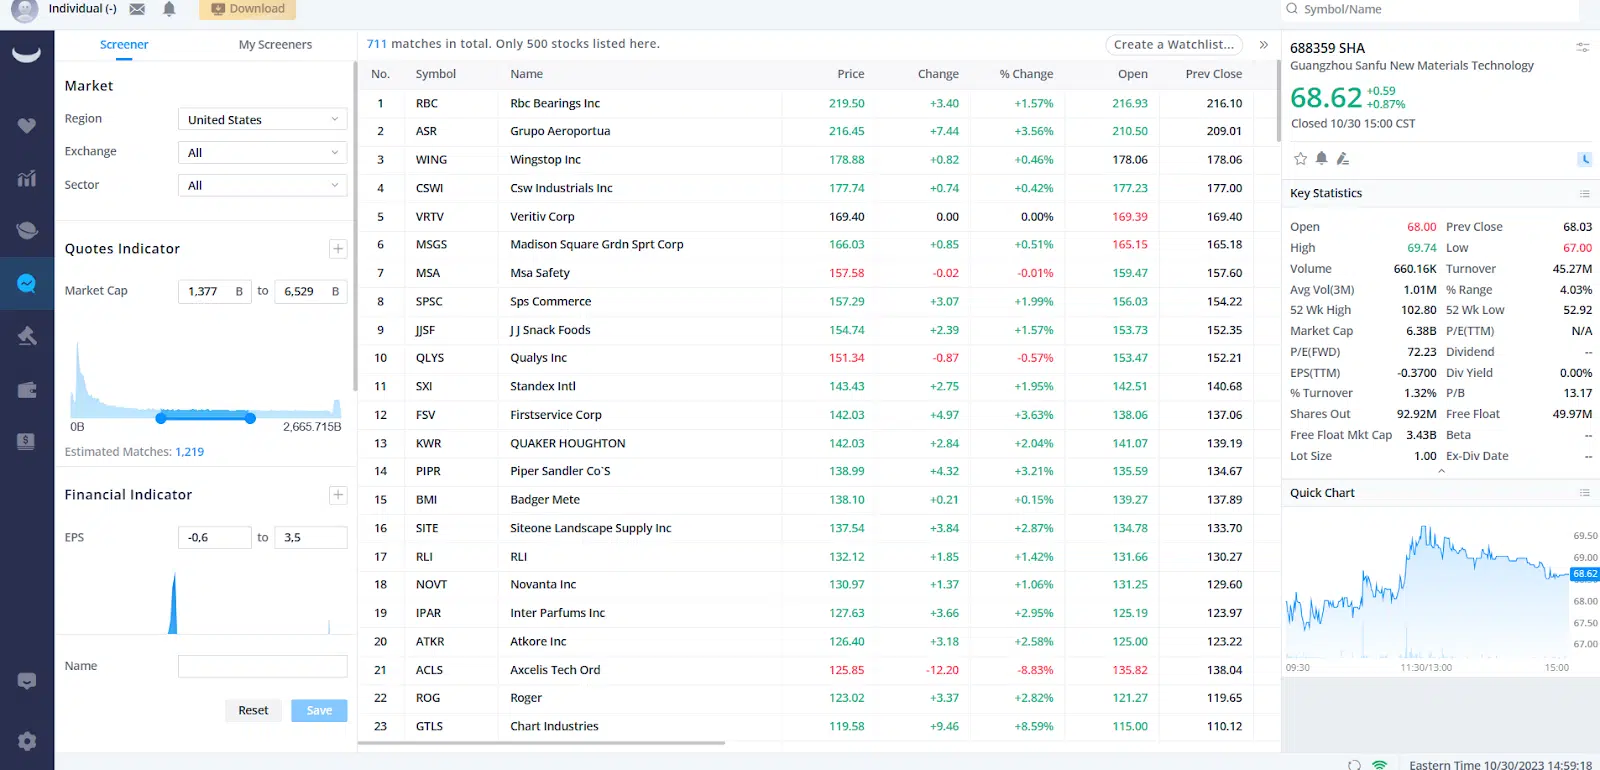The image size is (1600, 770).
Task: Click the Market Cap slider right handle
Action: pyautogui.click(x=250, y=418)
